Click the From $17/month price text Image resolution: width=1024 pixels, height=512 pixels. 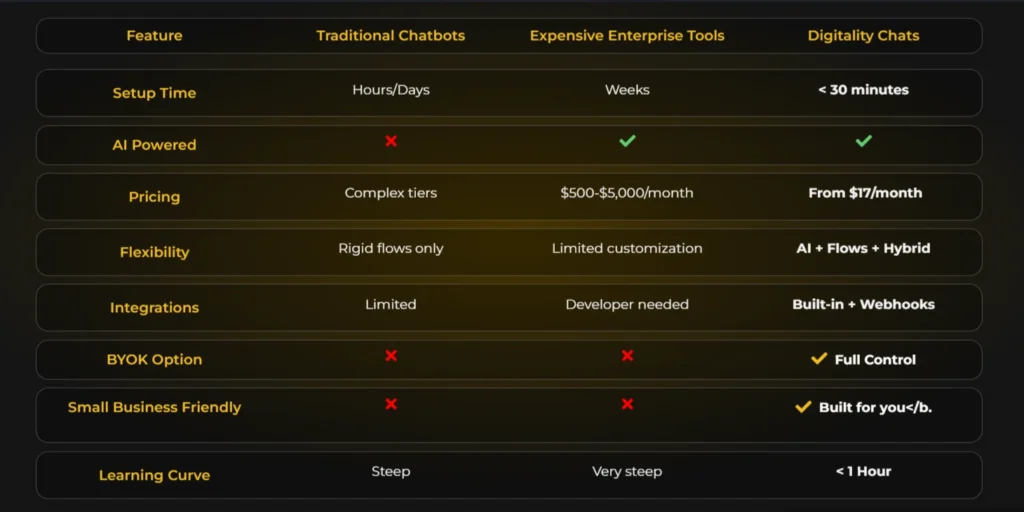[x=865, y=193]
